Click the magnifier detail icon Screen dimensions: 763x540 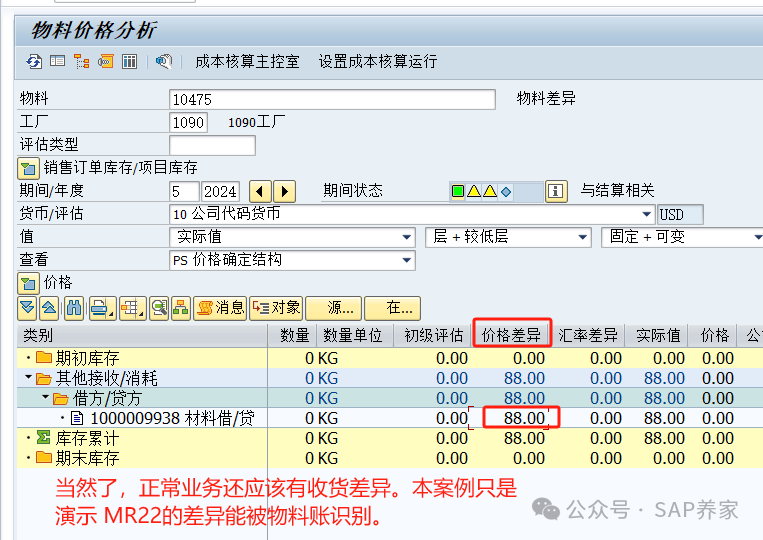[159, 308]
